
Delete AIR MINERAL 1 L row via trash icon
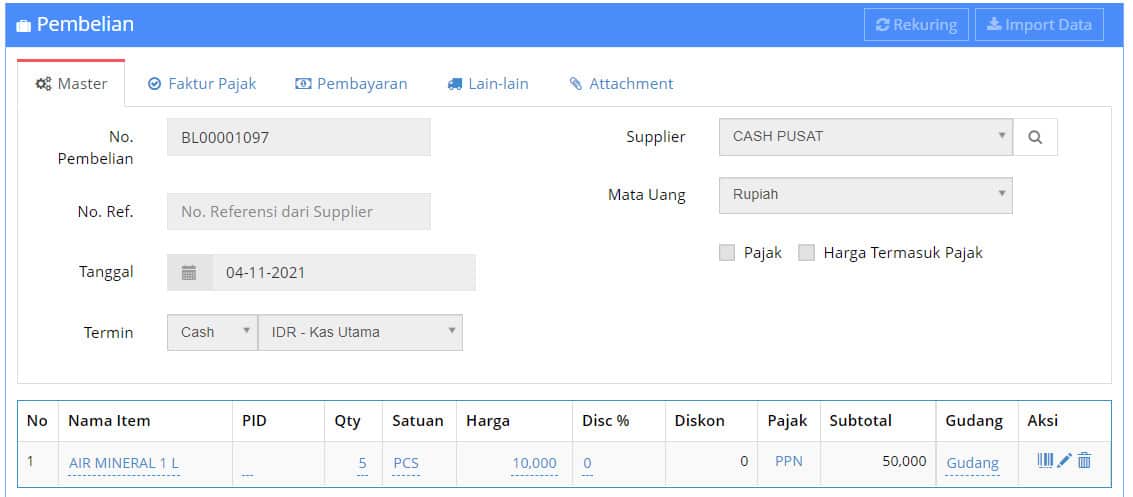point(1085,461)
